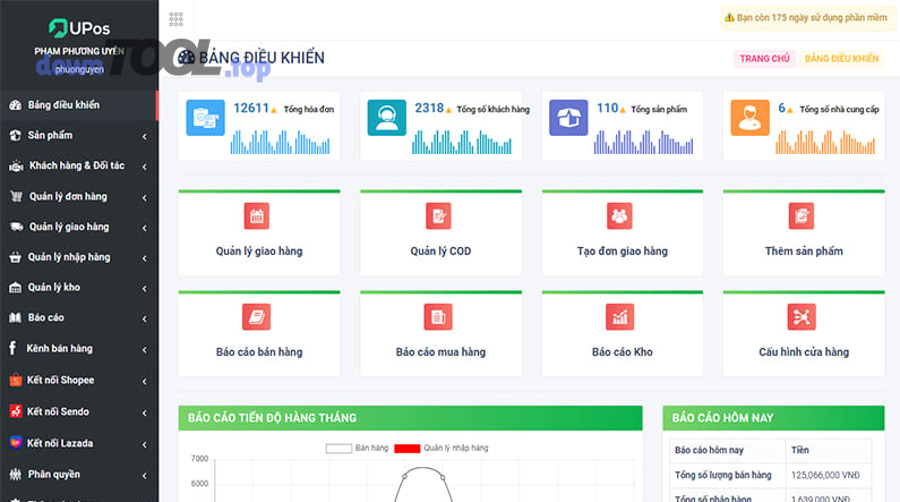
Task: Click the phuonguyen username under the profile
Action: (79, 69)
